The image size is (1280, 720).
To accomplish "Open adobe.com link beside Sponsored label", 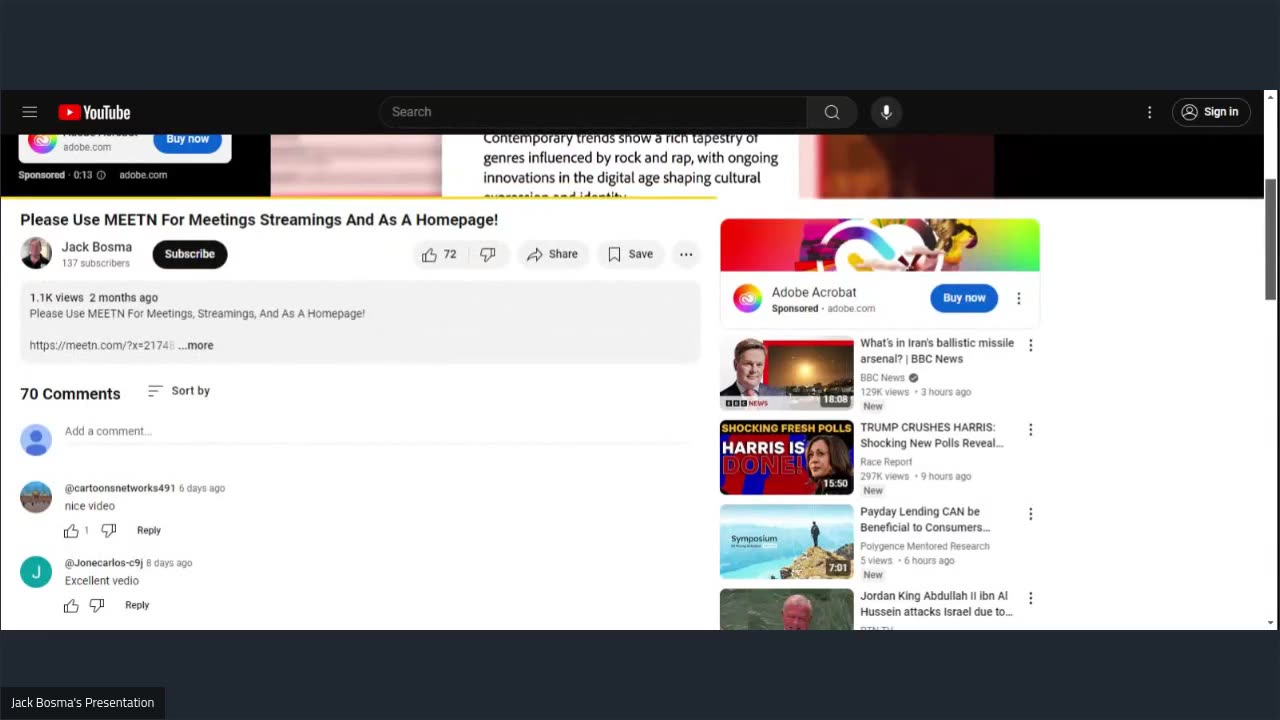I will pyautogui.click(x=143, y=175).
